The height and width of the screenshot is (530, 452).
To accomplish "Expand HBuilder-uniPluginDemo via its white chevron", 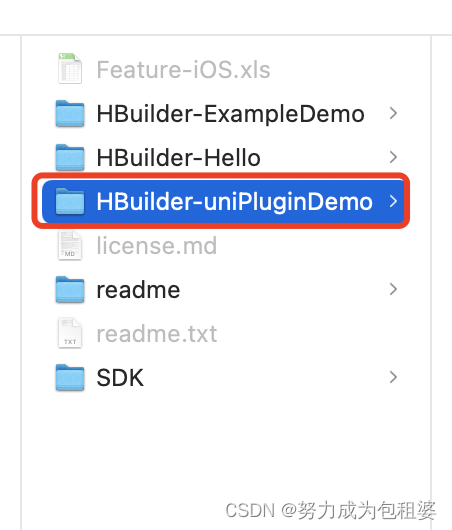I will [393, 201].
